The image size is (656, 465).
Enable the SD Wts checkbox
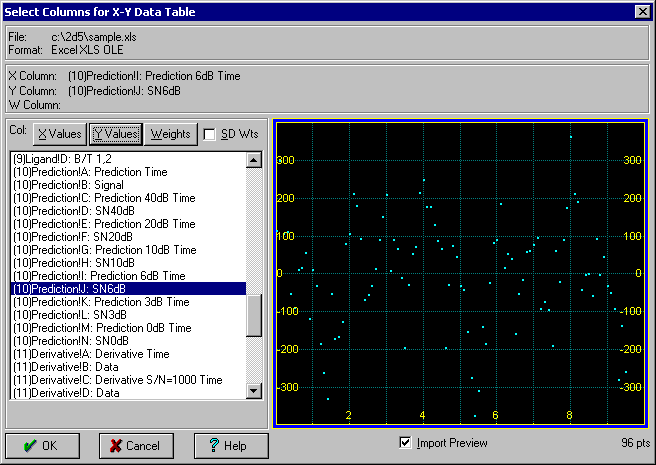(x=209, y=134)
